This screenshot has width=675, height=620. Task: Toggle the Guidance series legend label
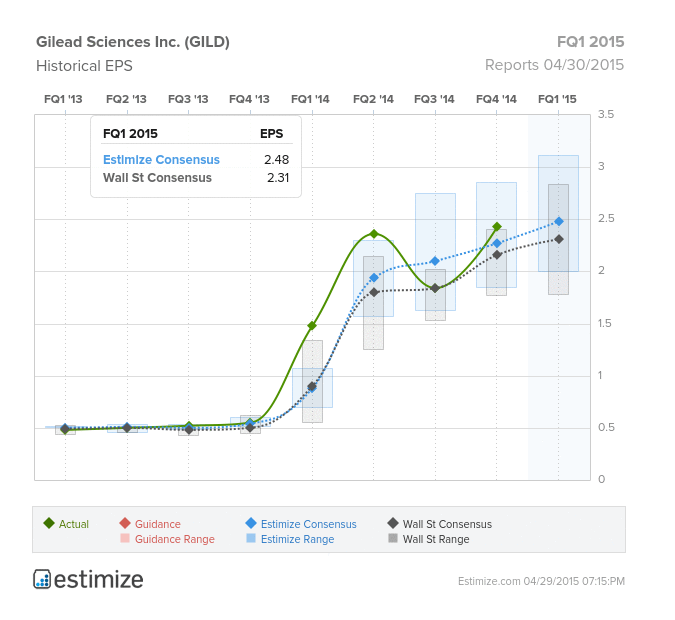[158, 524]
